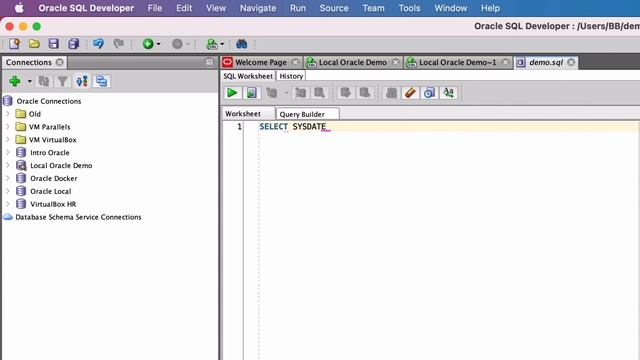Click the Filter funnel icon in Connections
The height and width of the screenshot is (360, 640).
(62, 81)
